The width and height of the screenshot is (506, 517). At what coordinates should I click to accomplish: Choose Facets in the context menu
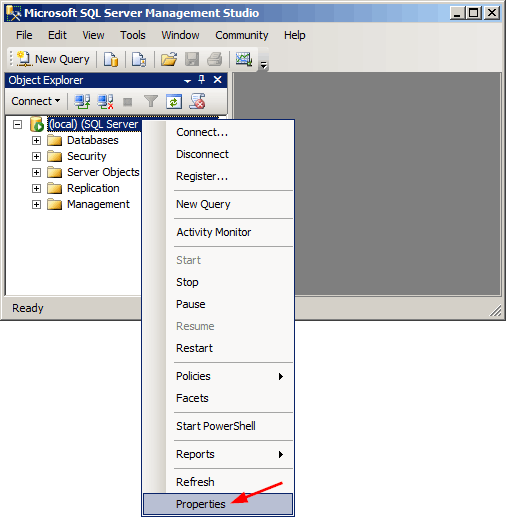218,398
